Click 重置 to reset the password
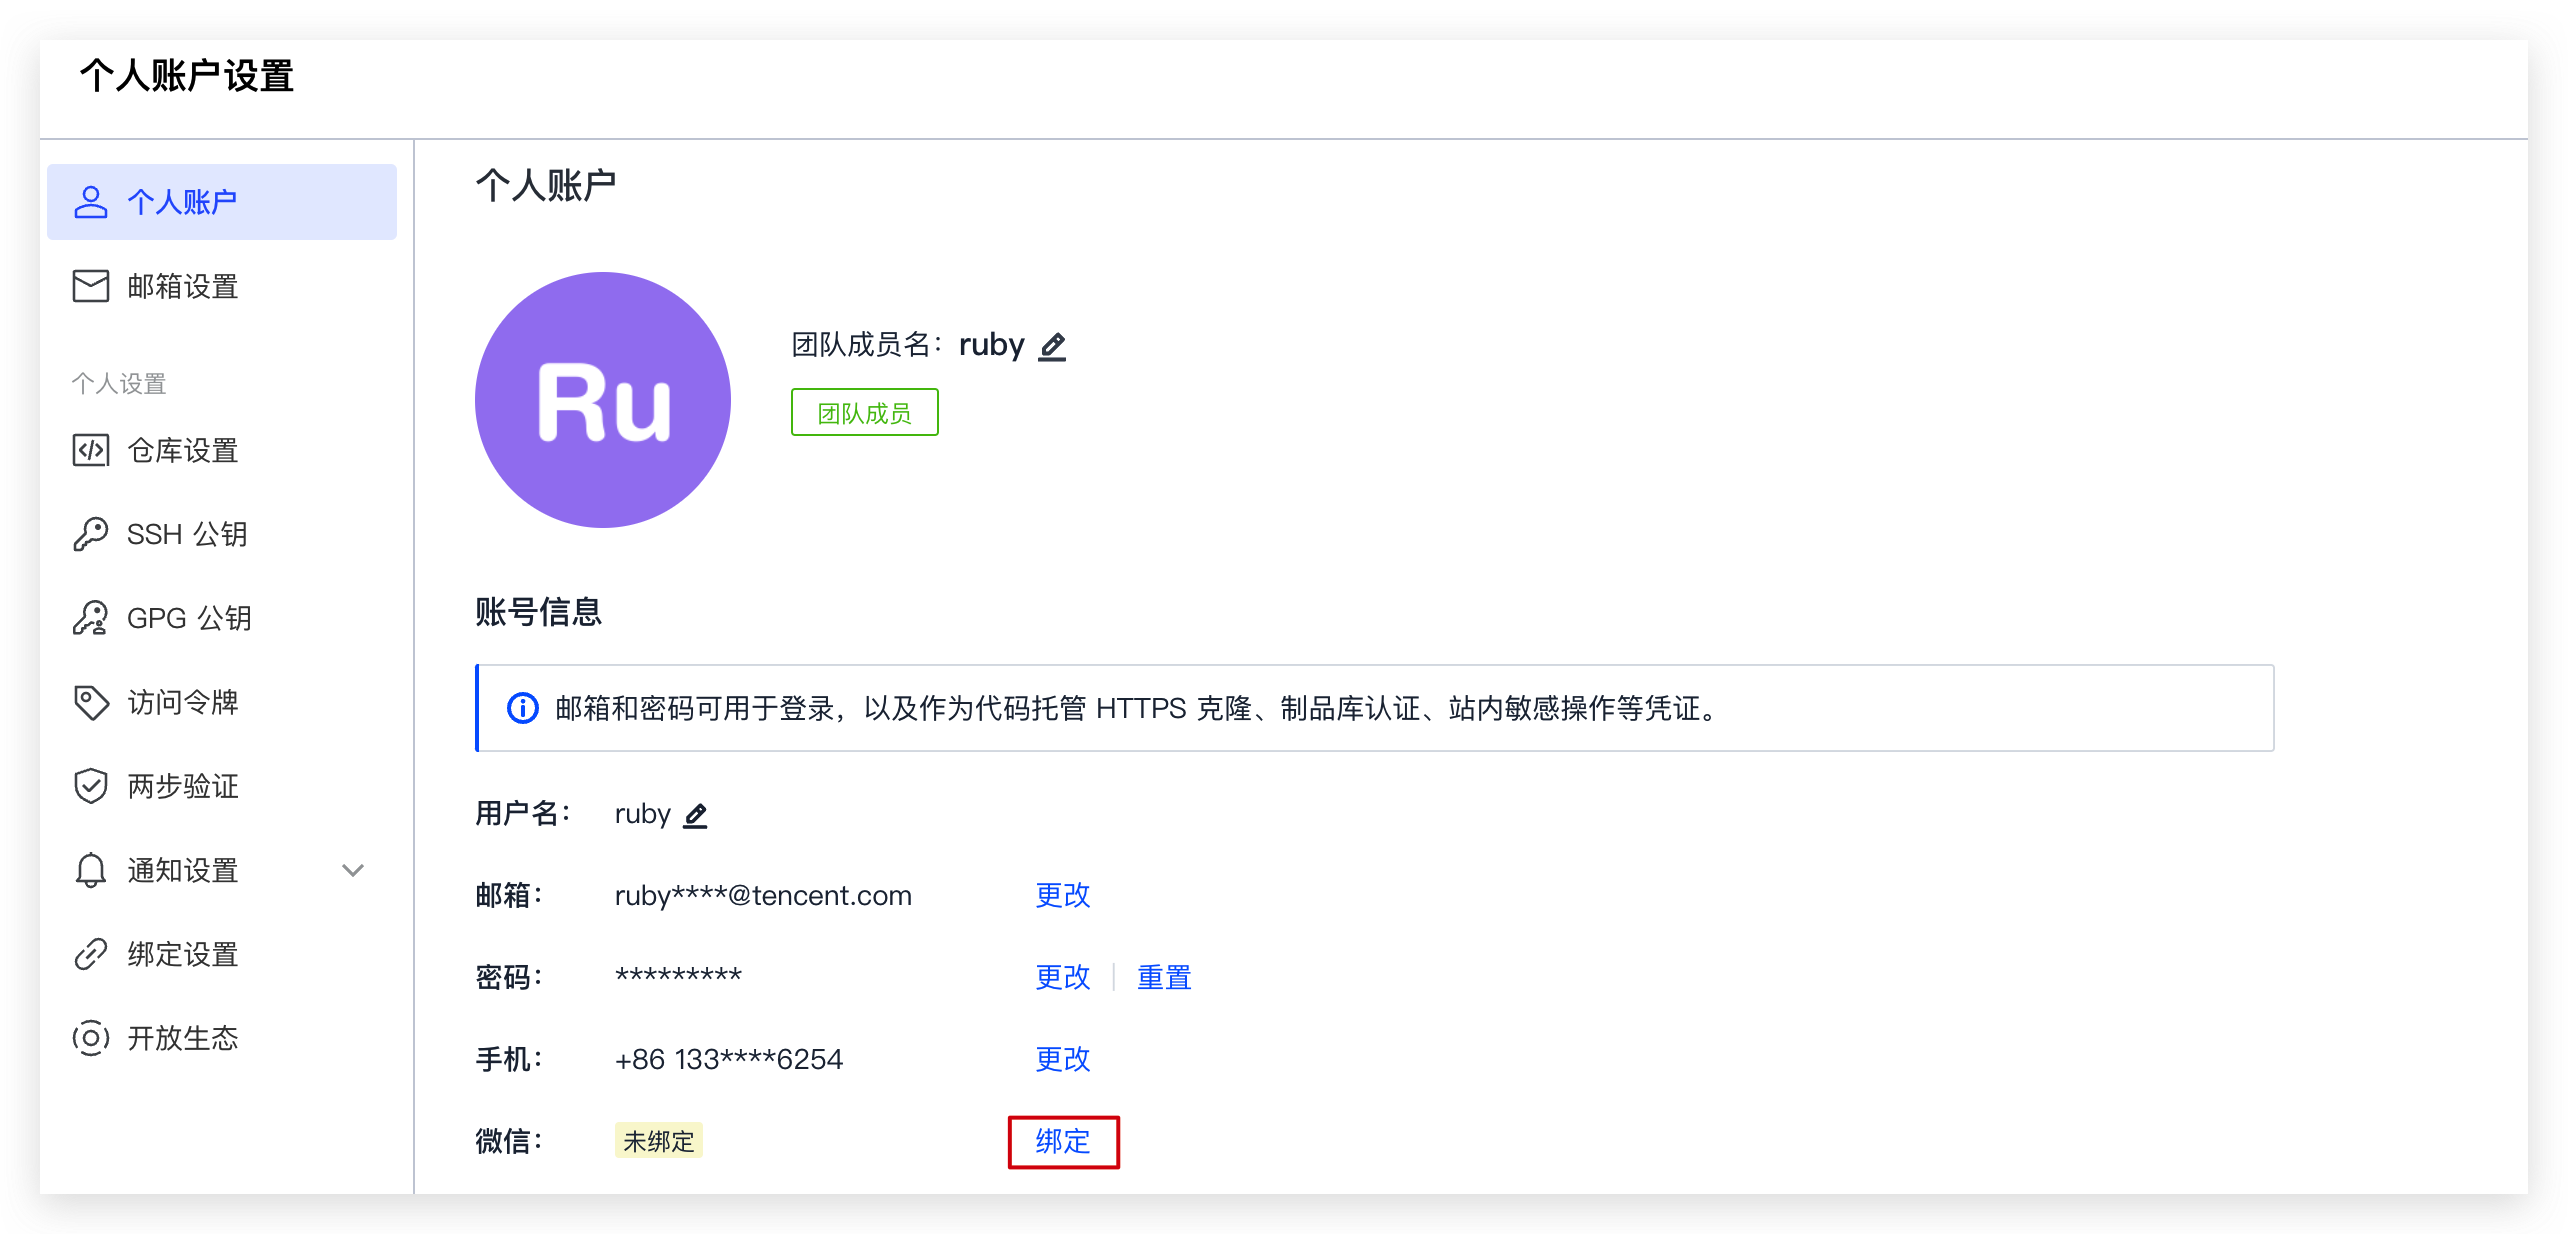This screenshot has width=2568, height=1234. pyautogui.click(x=1163, y=977)
